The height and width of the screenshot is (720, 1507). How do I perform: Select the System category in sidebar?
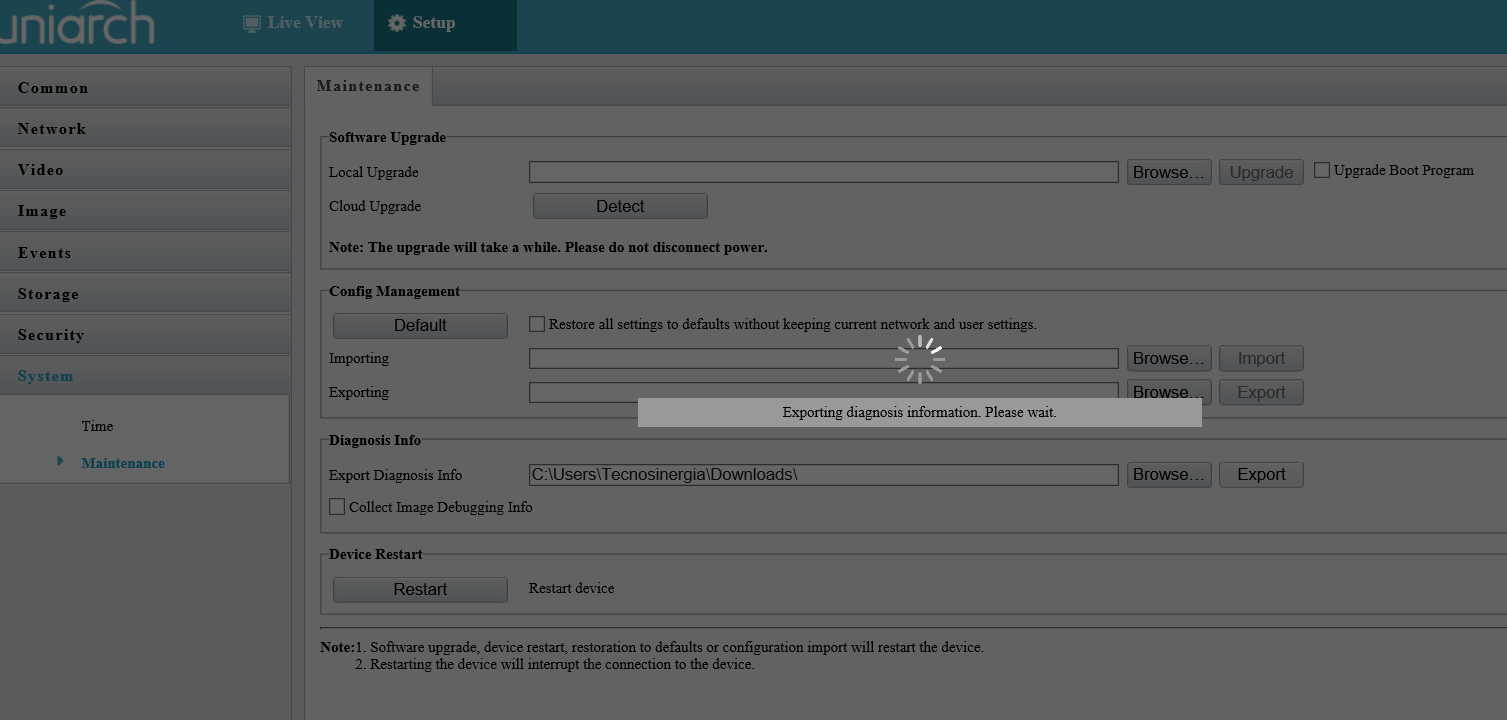45,375
